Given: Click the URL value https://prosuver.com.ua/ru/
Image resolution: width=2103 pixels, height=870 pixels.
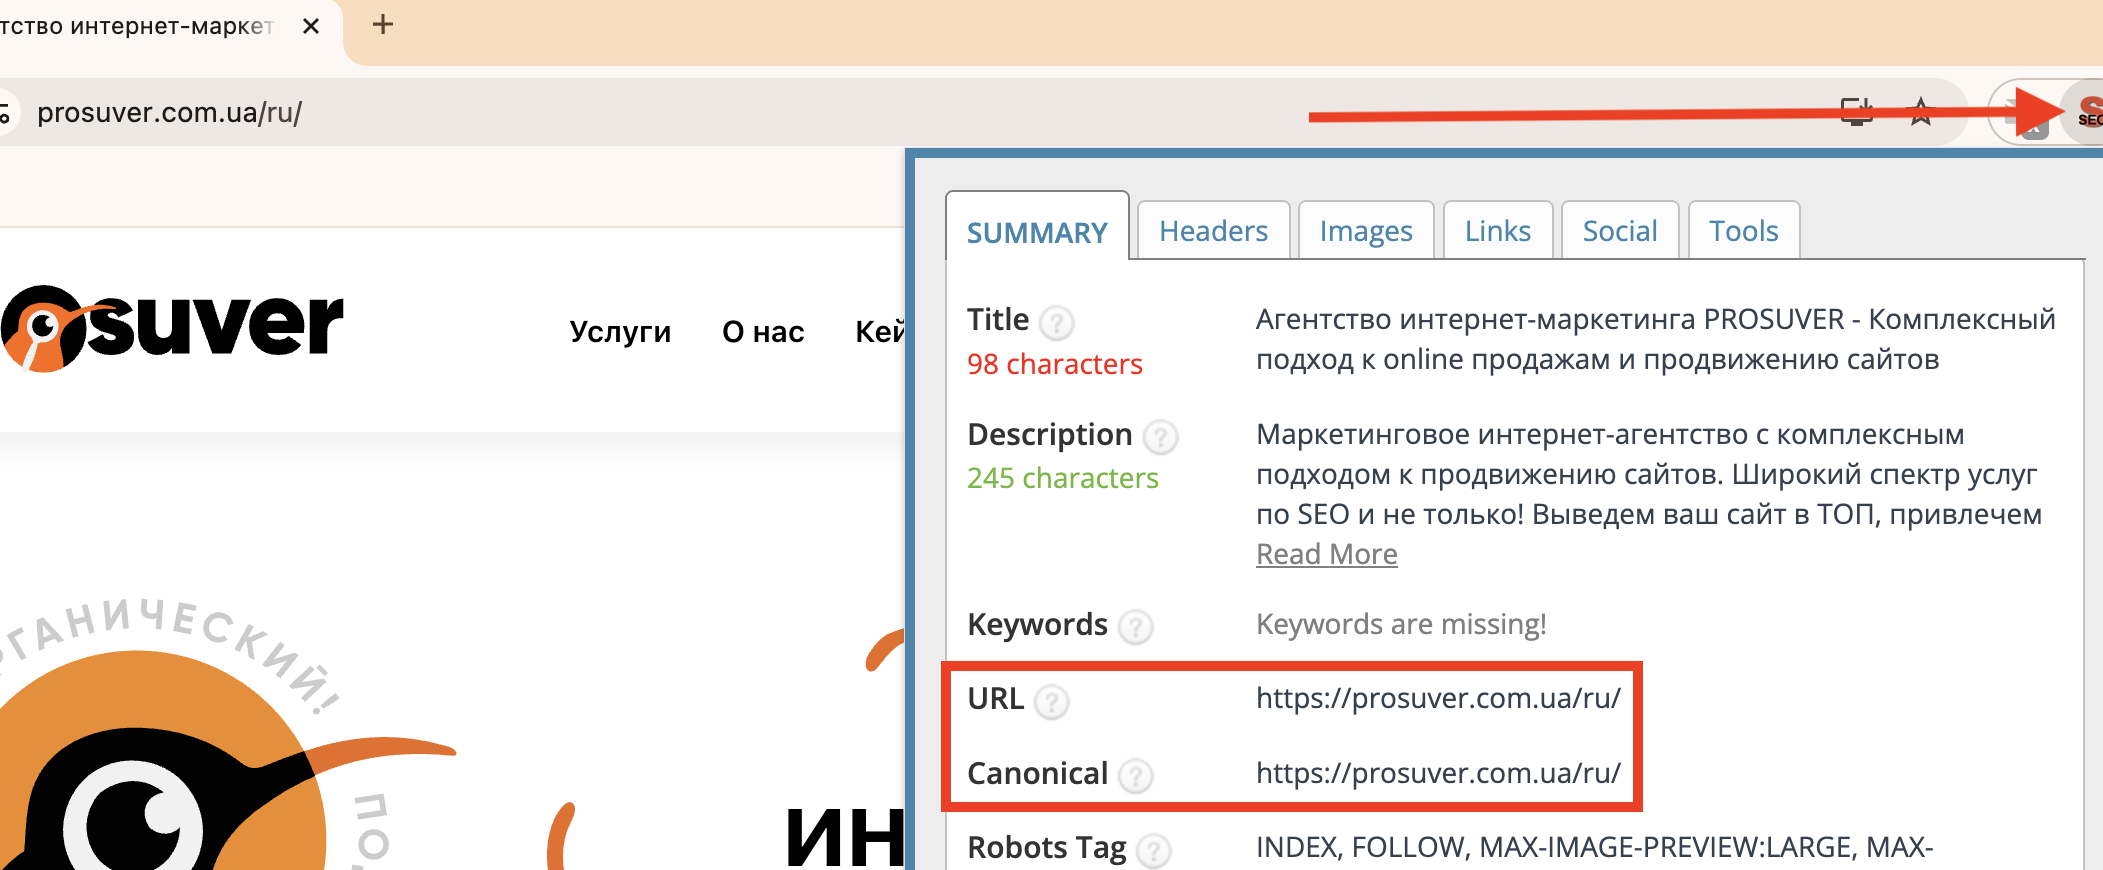Looking at the screenshot, I should (1438, 698).
